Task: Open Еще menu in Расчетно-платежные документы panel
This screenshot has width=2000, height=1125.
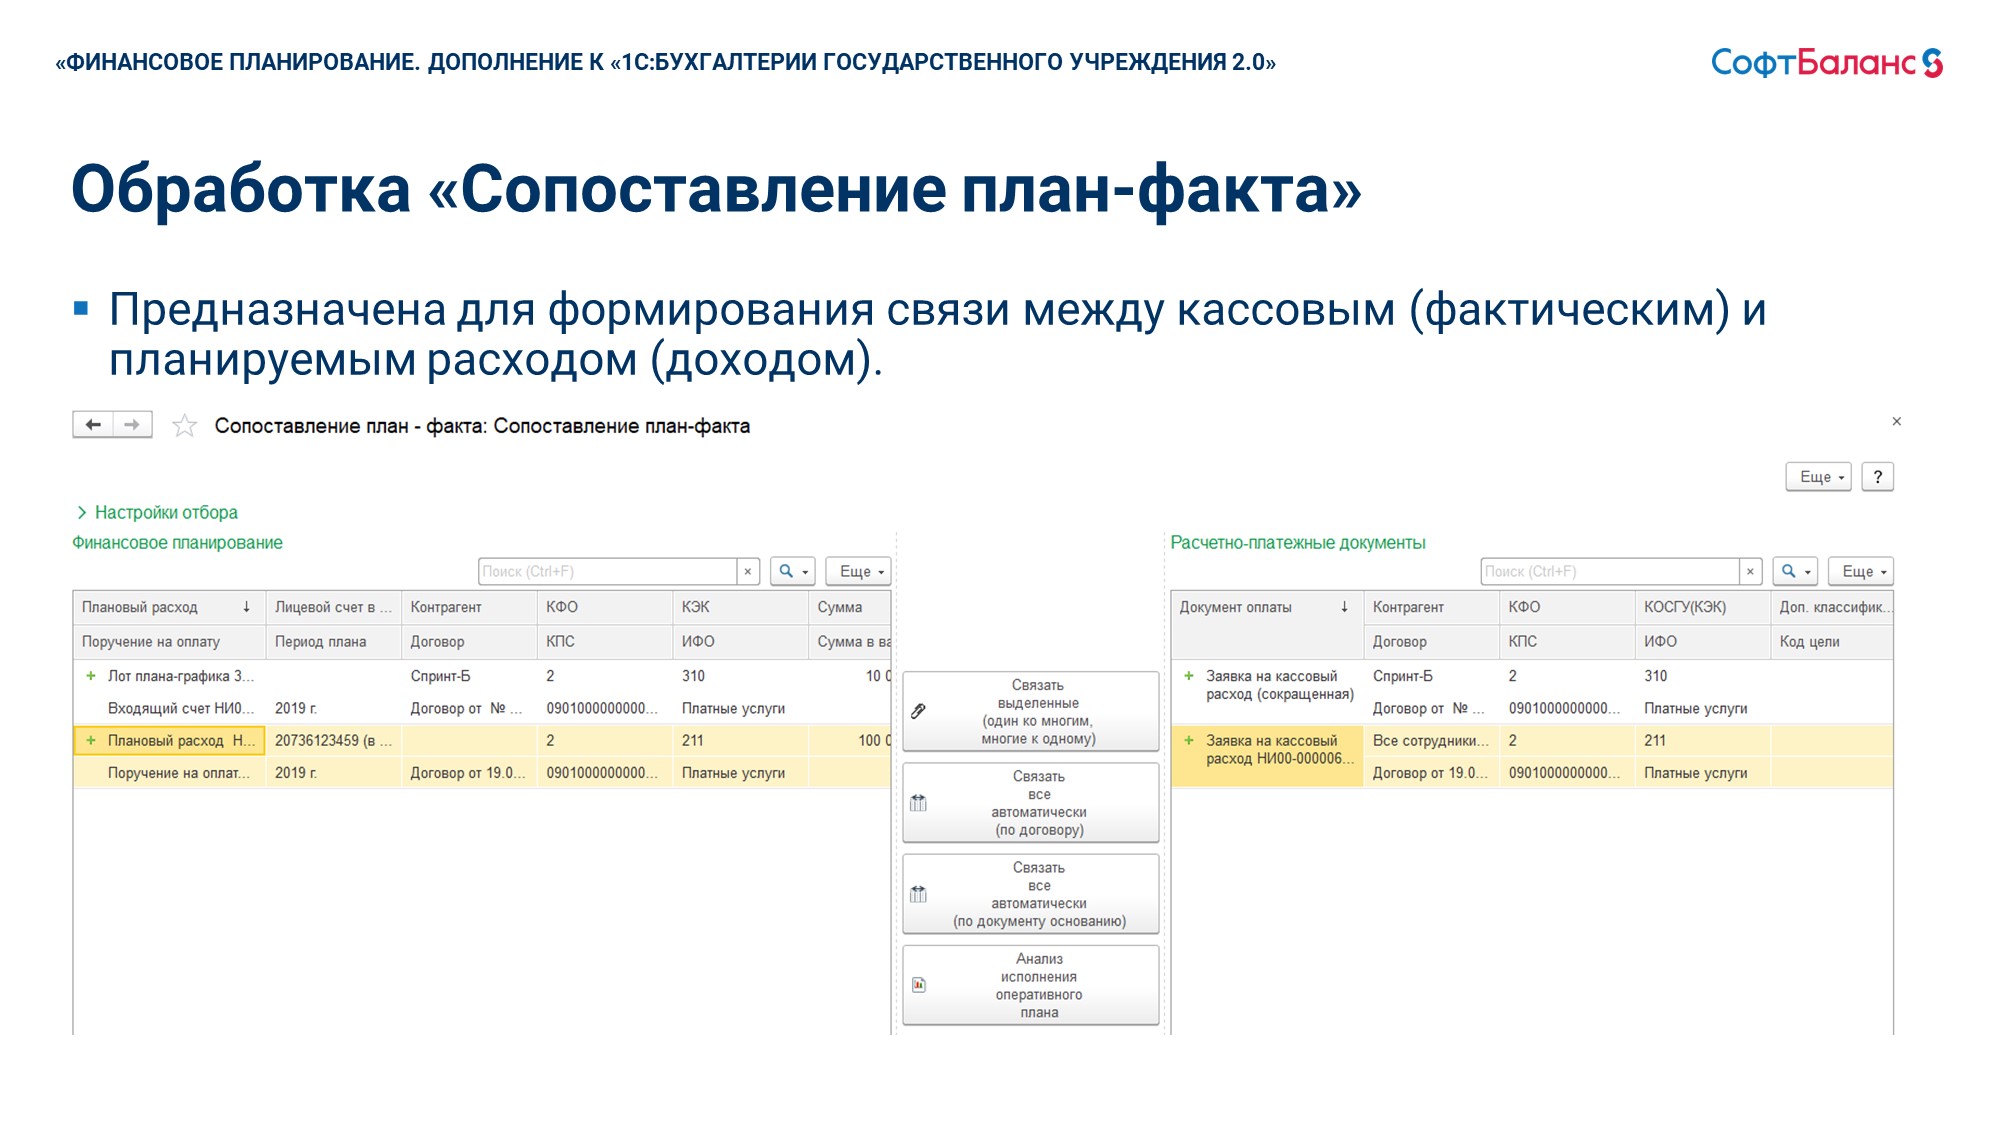Action: click(x=1860, y=571)
